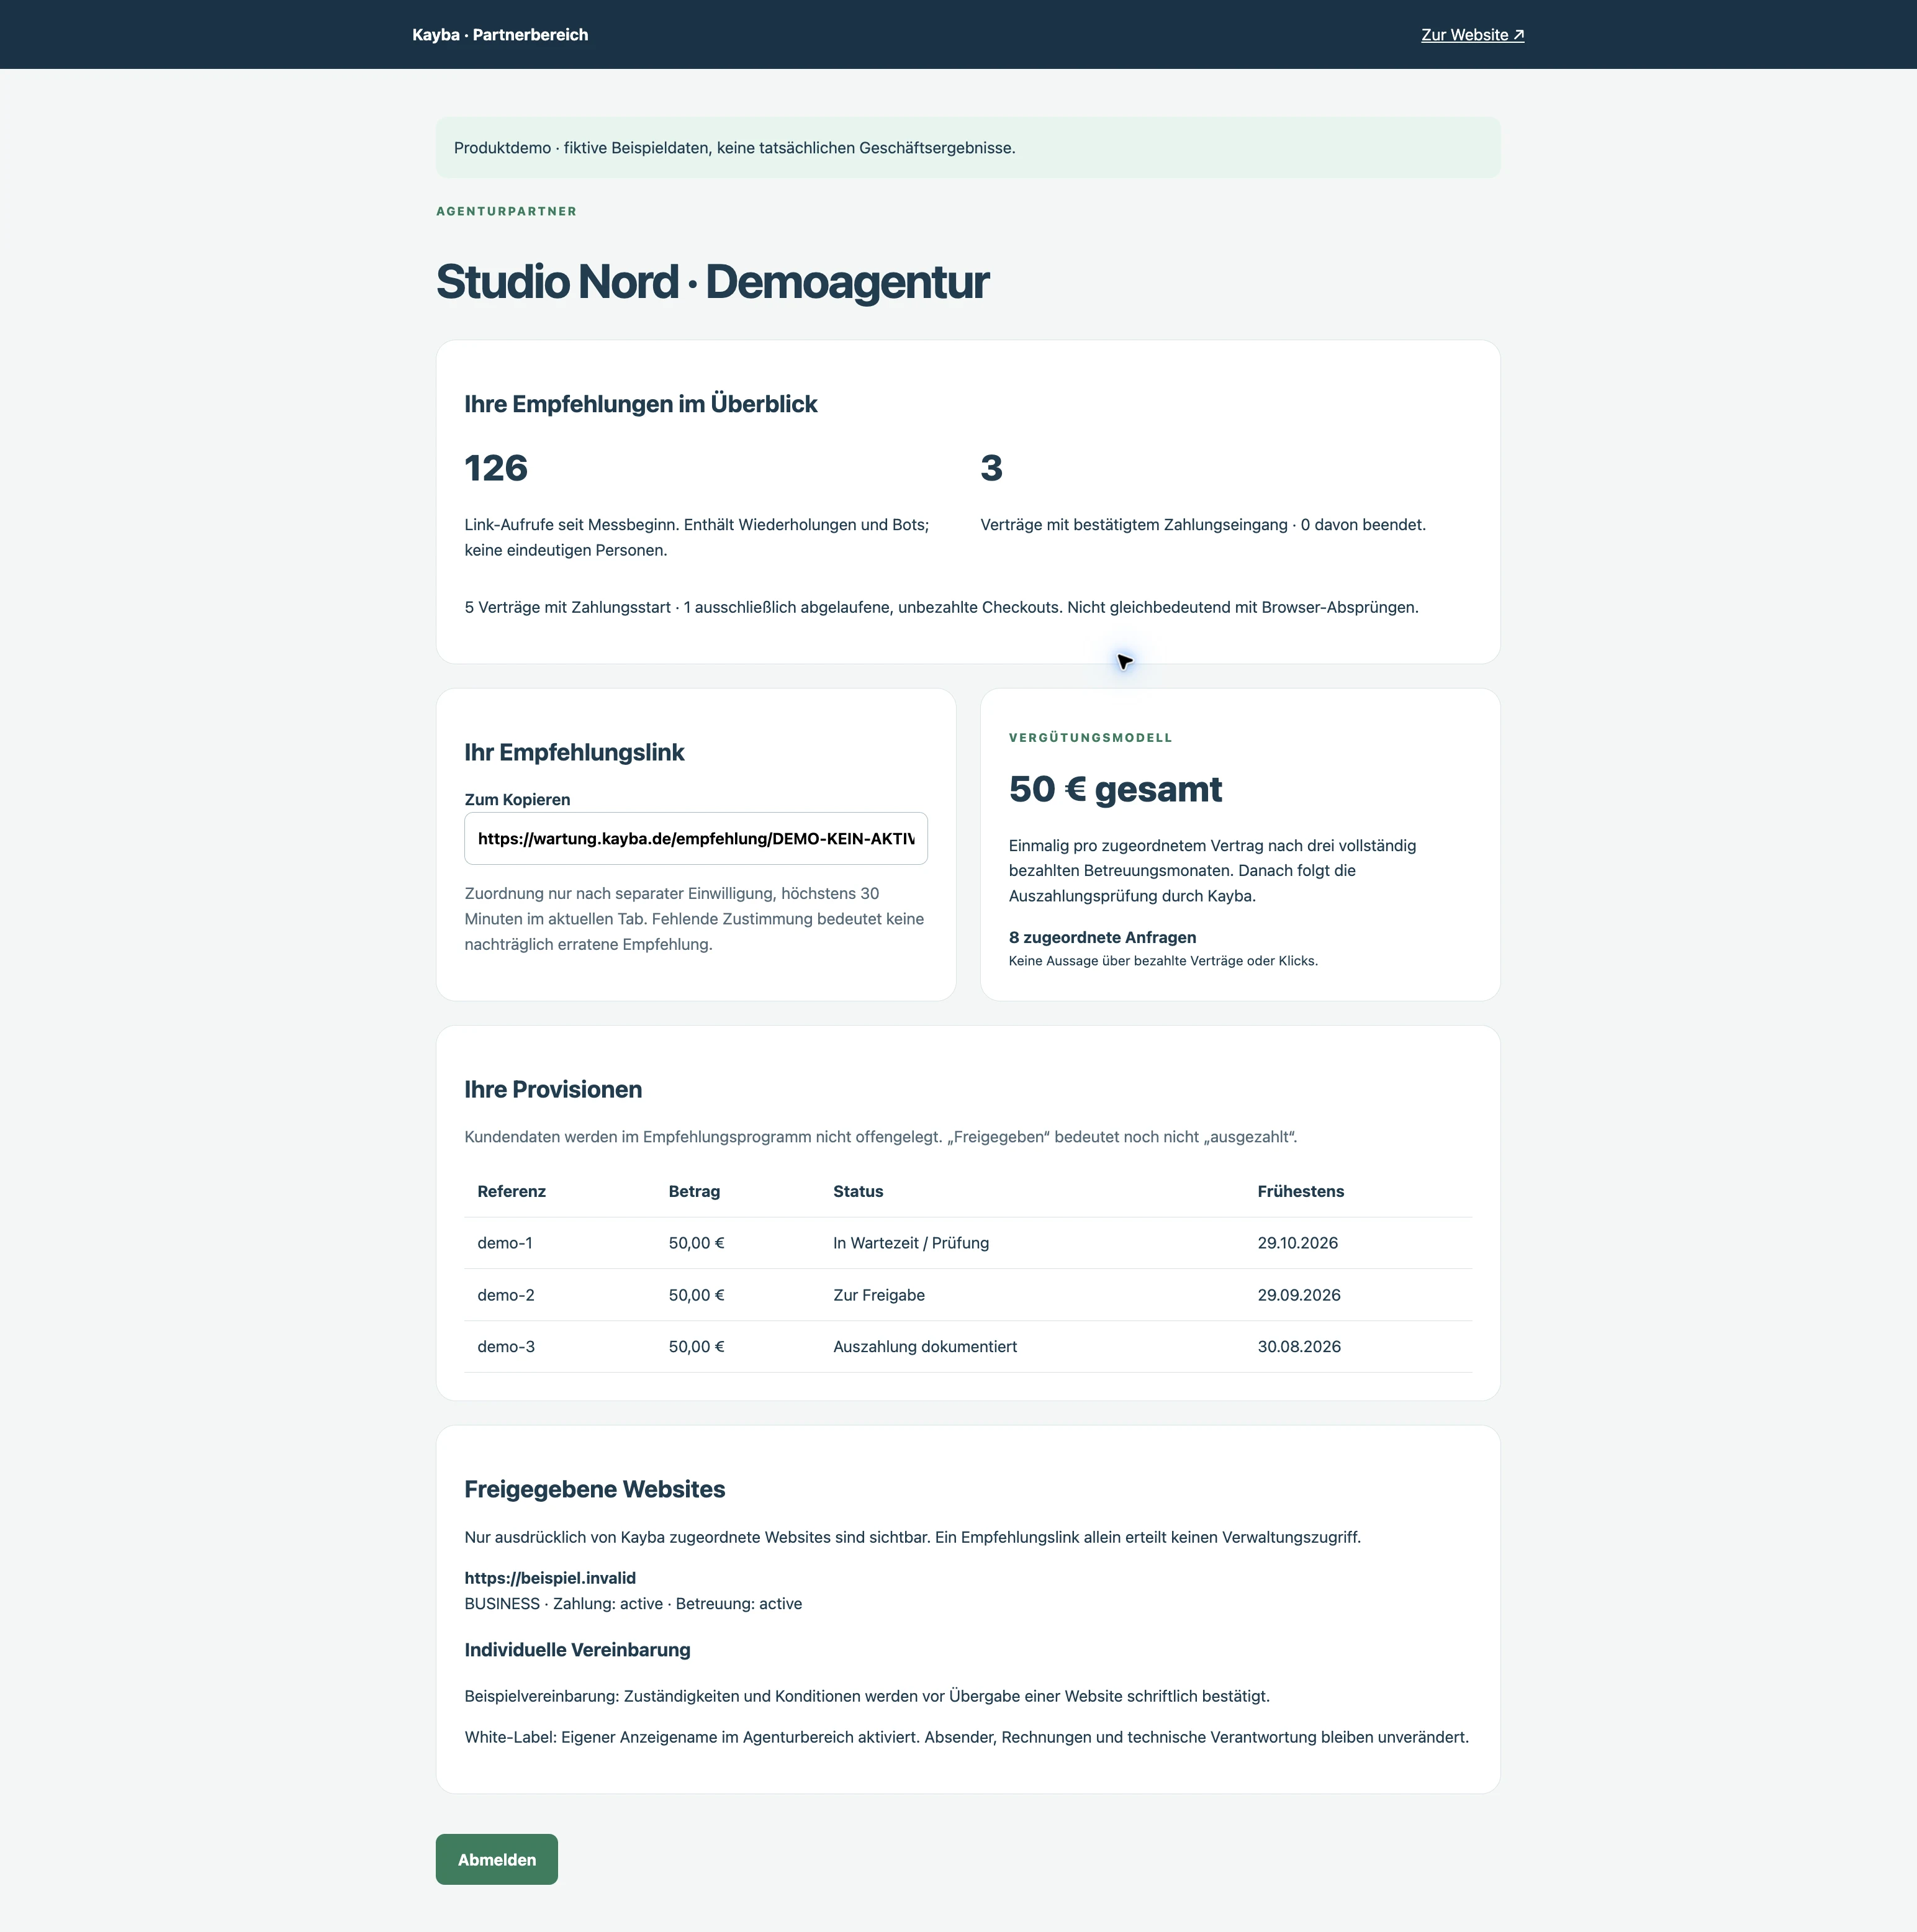Click the 'Studio Nord · Demoagentur' heading
This screenshot has width=1917, height=1932.
coord(712,282)
